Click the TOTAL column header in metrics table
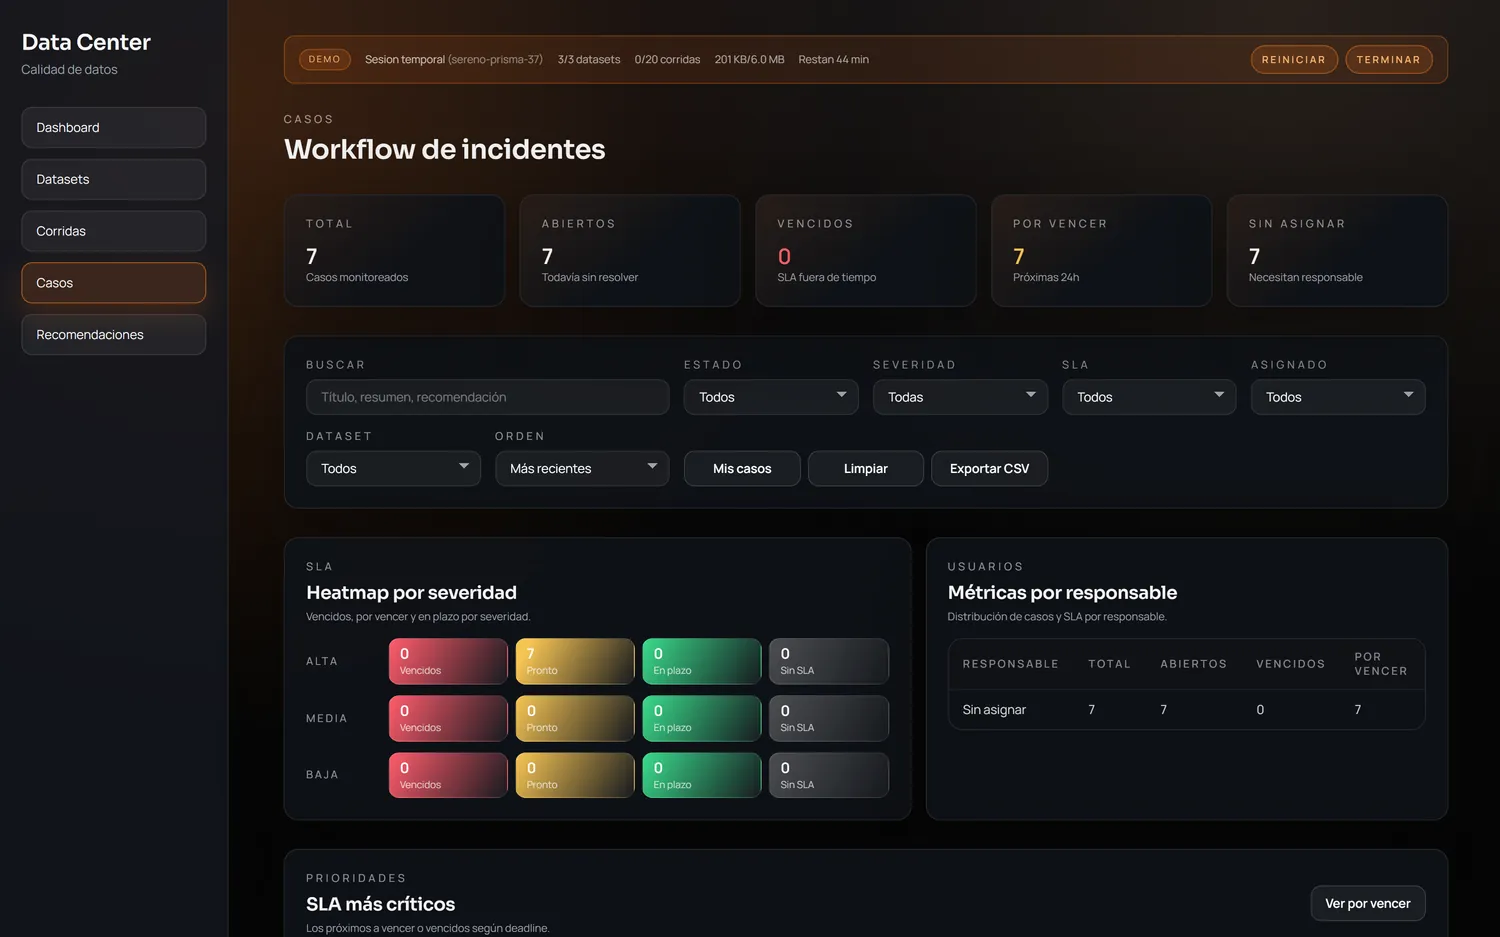Screen dimensions: 1500x937 pyautogui.click(x=1109, y=664)
